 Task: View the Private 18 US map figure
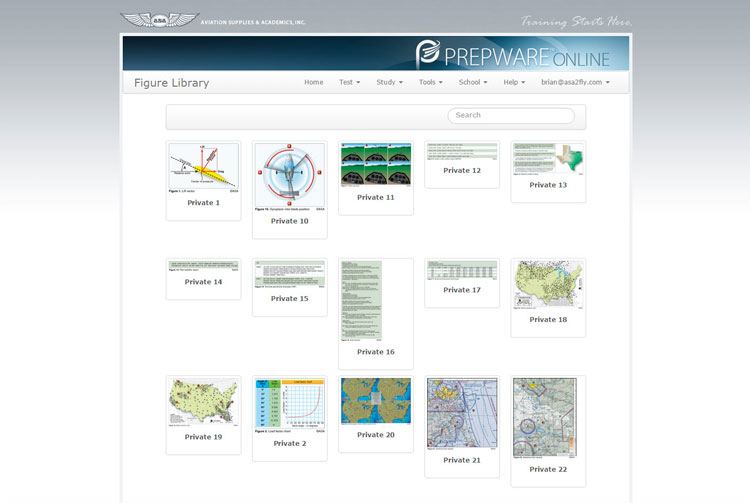548,285
